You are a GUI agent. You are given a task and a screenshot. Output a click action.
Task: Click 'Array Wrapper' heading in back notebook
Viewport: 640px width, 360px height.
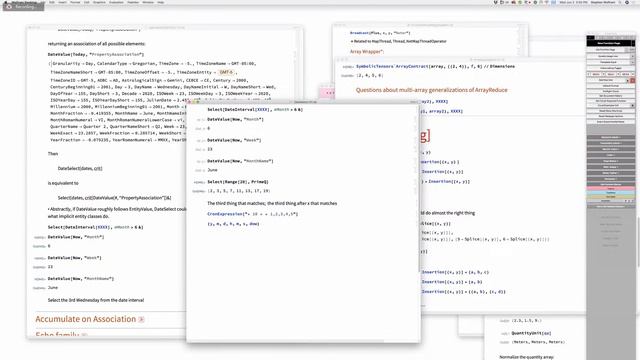click(367, 51)
